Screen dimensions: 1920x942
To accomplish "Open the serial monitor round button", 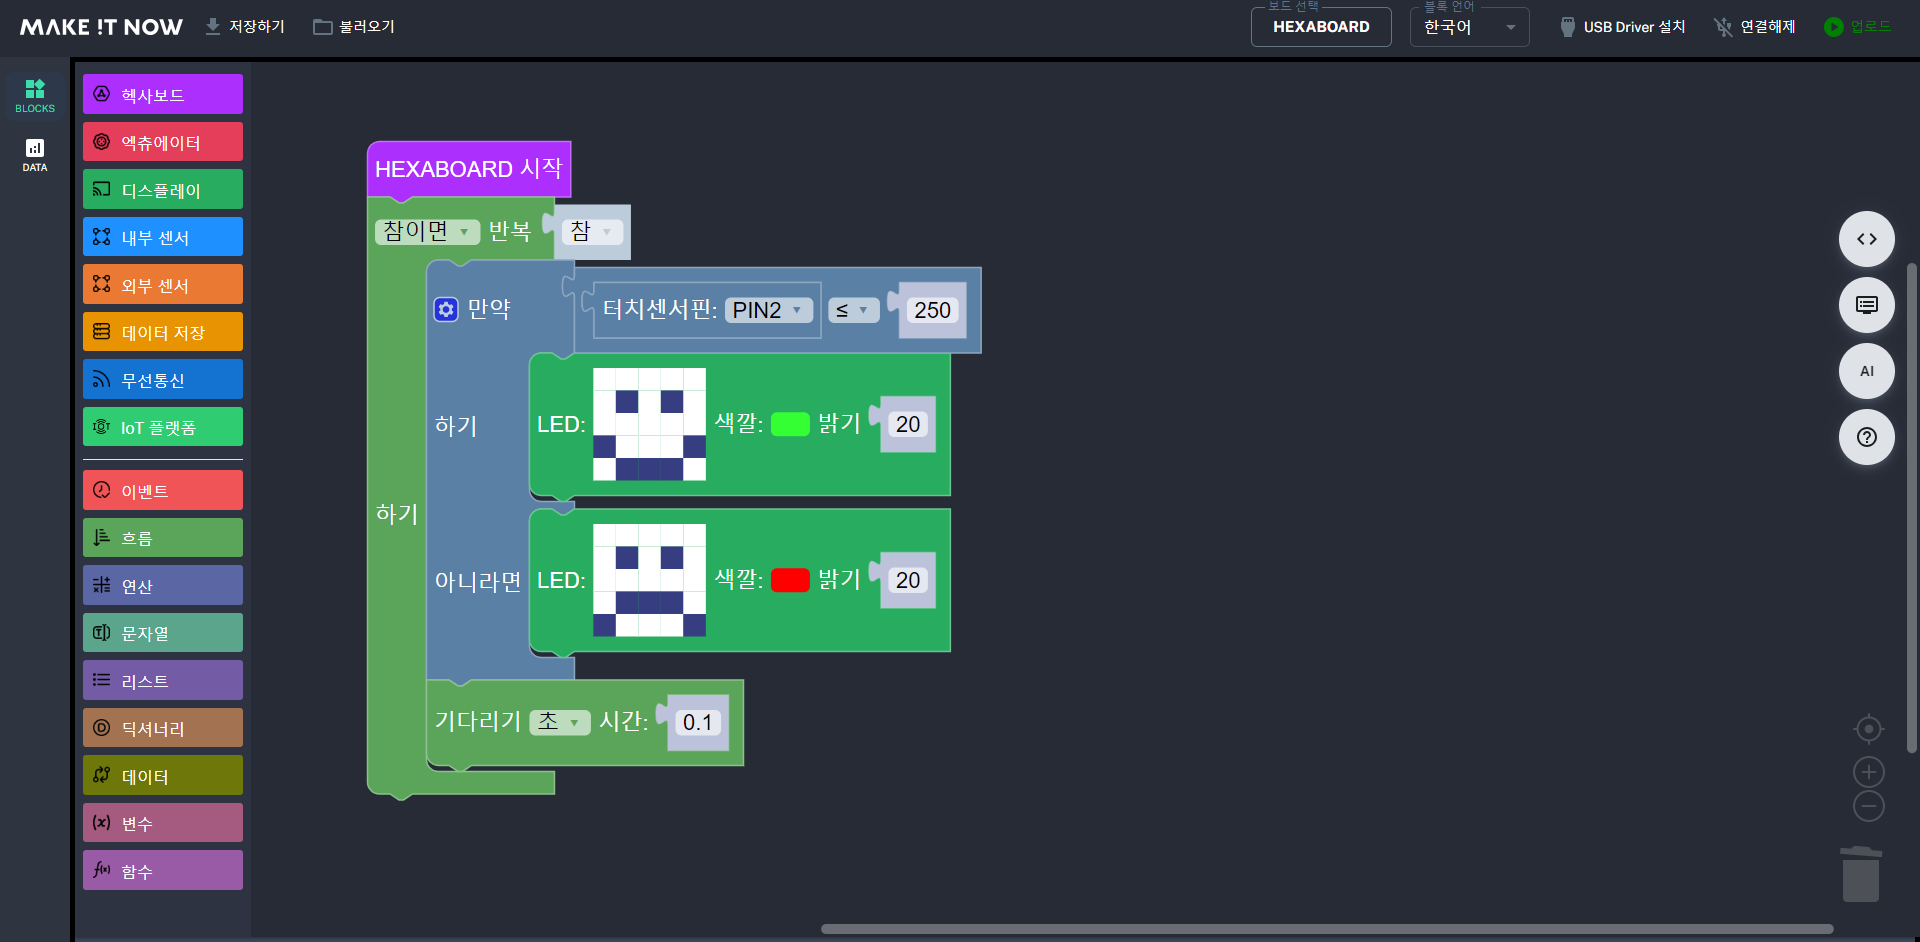I will click(x=1867, y=305).
